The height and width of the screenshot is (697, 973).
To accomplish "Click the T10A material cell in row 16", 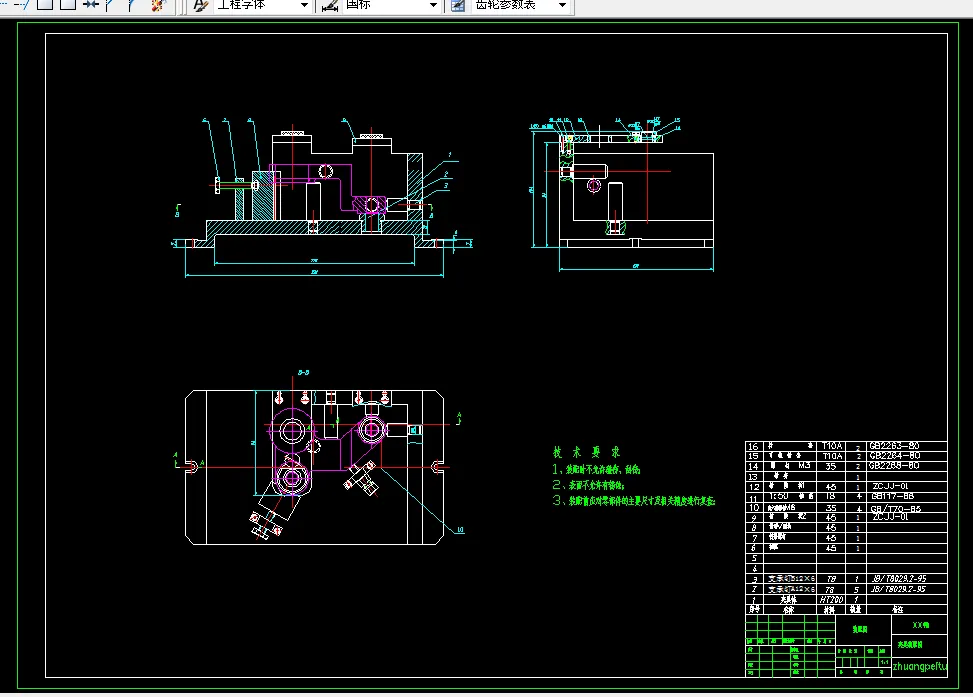I will (x=832, y=446).
